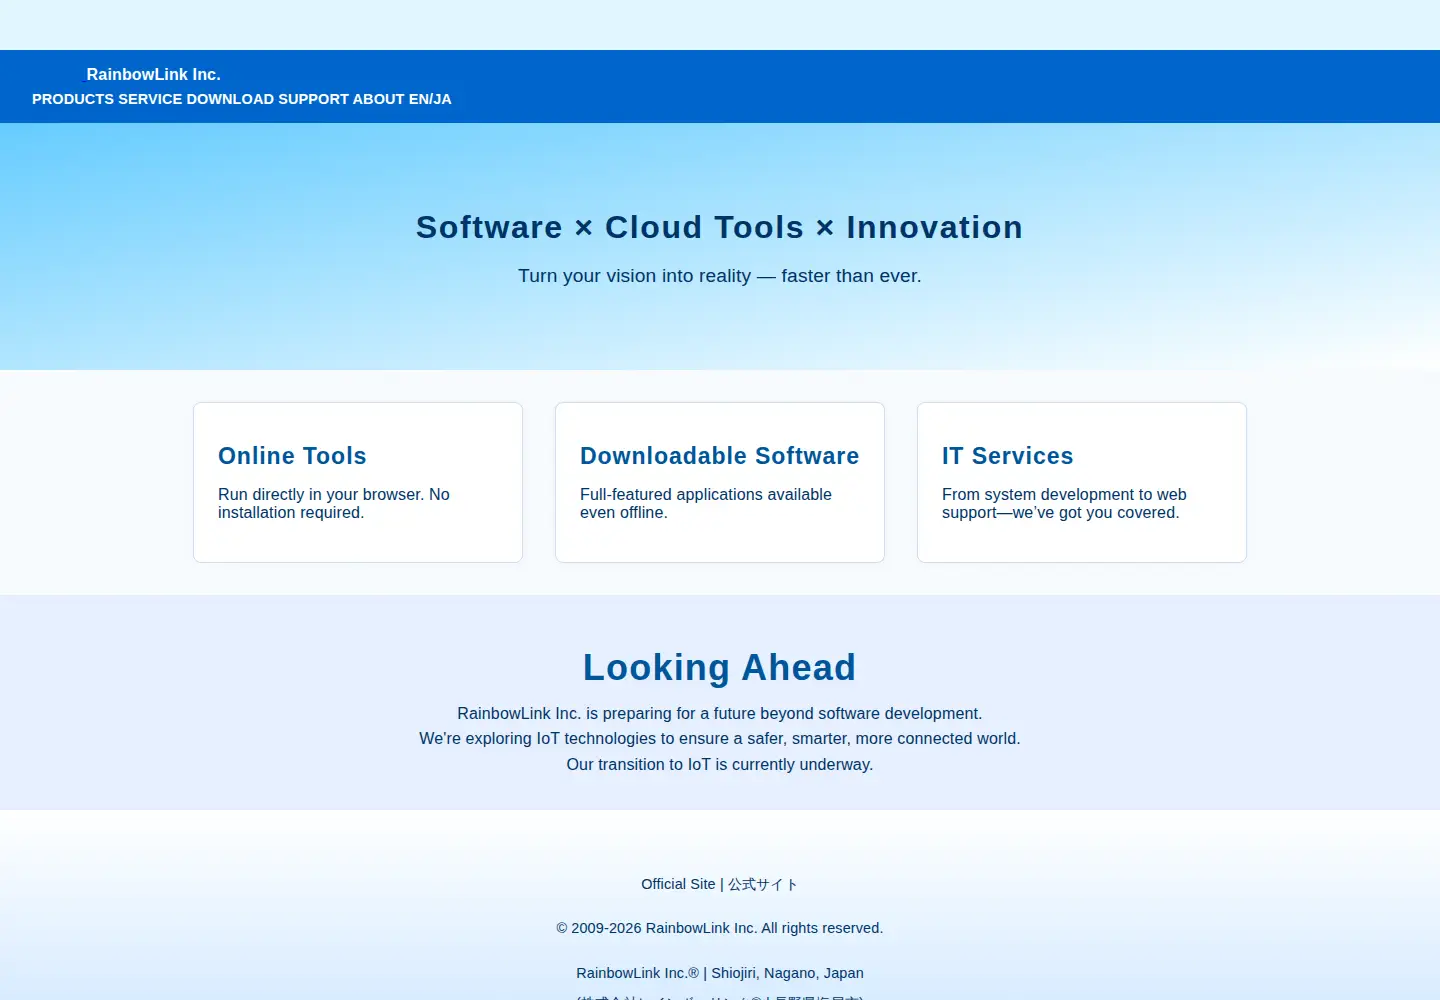Switch language using the EN/JA link
Image resolution: width=1440 pixels, height=1000 pixels.
click(x=430, y=99)
